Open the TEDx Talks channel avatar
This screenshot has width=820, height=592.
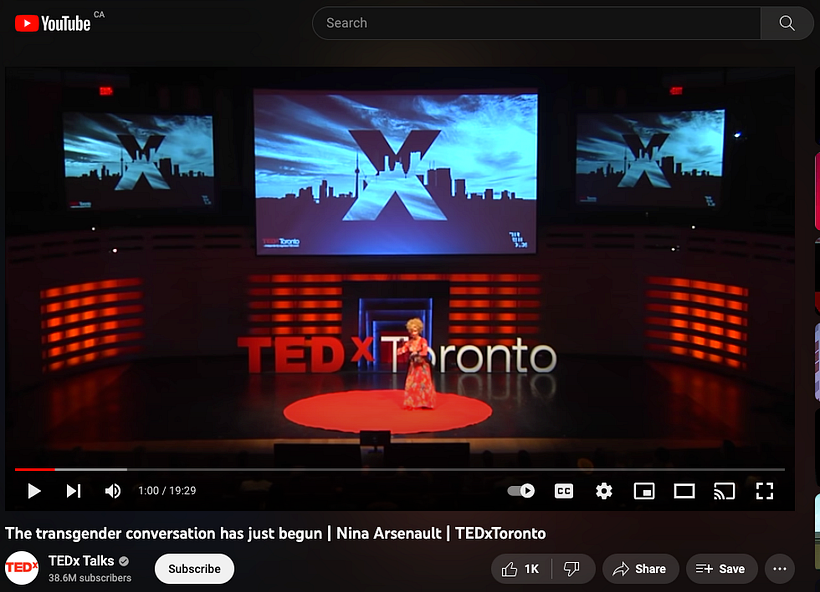point(21,567)
